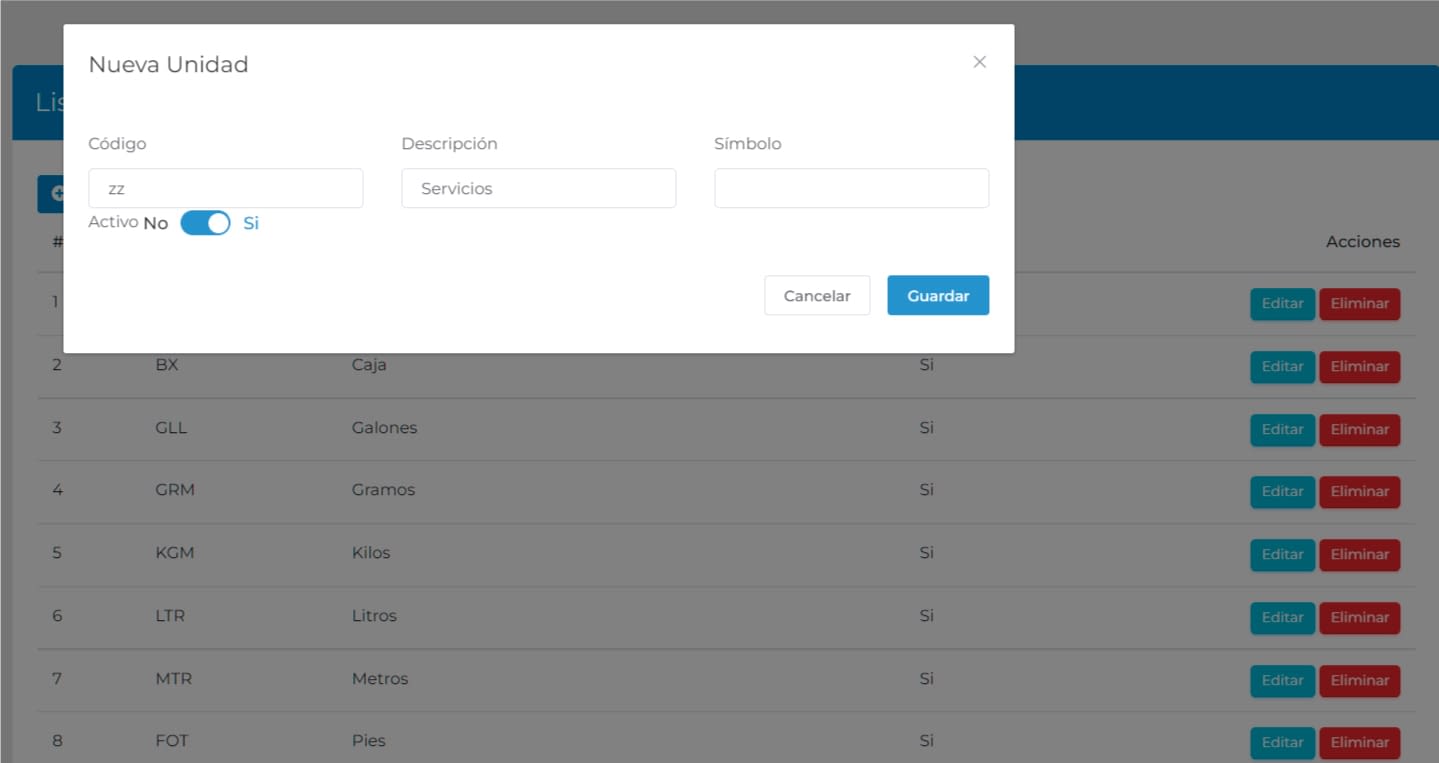The image size is (1439, 763).
Task: Click the Descripción input field
Action: point(538,188)
